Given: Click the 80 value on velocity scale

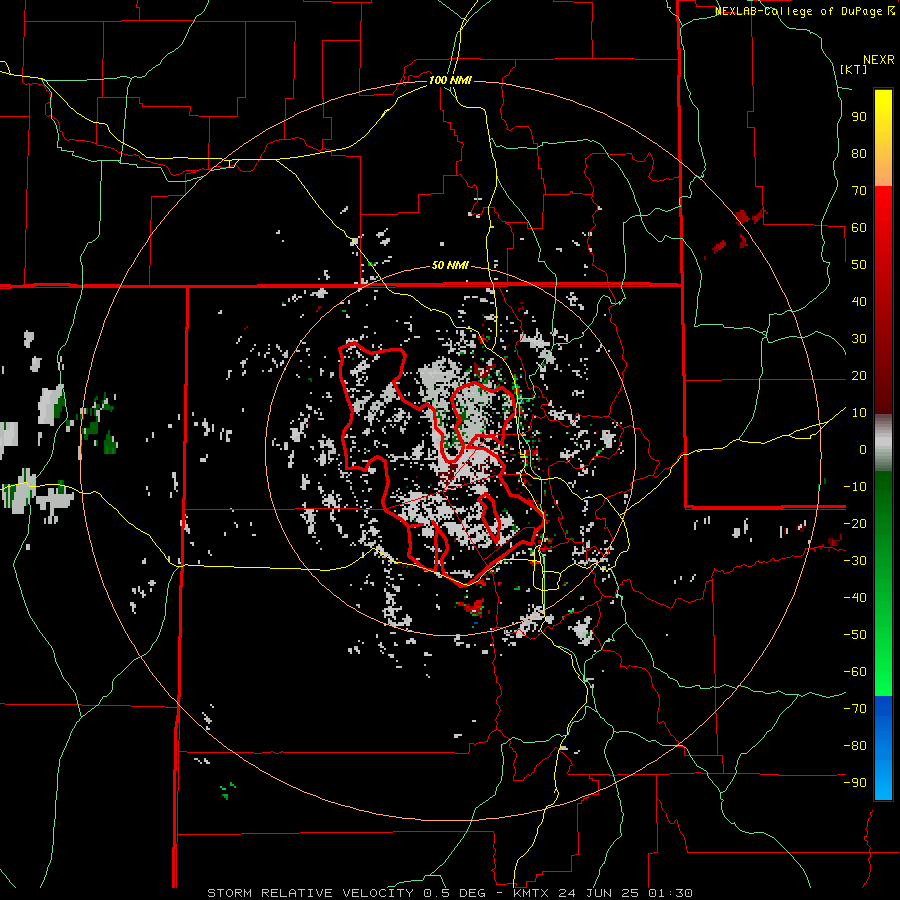Looking at the screenshot, I should point(859,154).
